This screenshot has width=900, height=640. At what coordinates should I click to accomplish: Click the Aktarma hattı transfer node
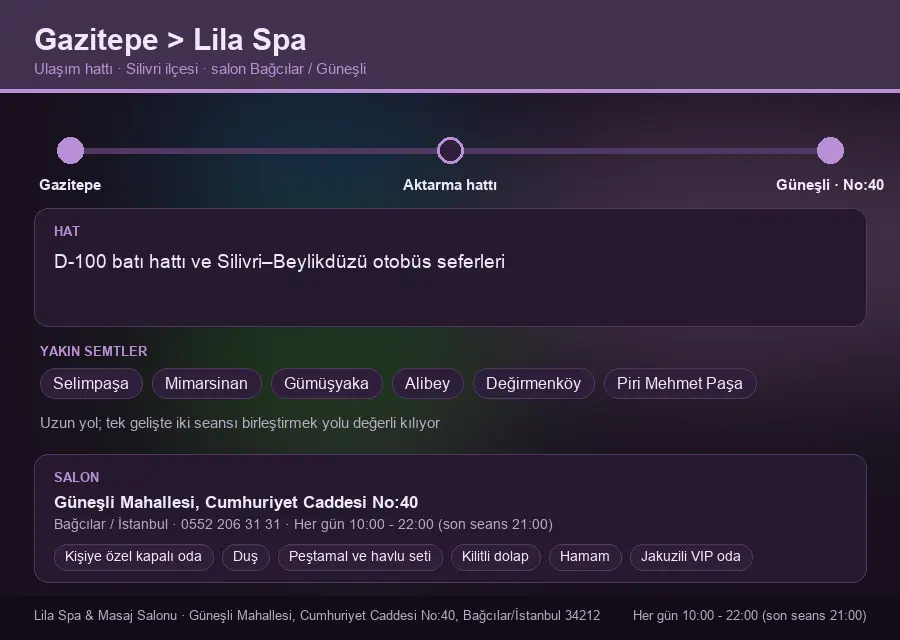pyautogui.click(x=450, y=150)
